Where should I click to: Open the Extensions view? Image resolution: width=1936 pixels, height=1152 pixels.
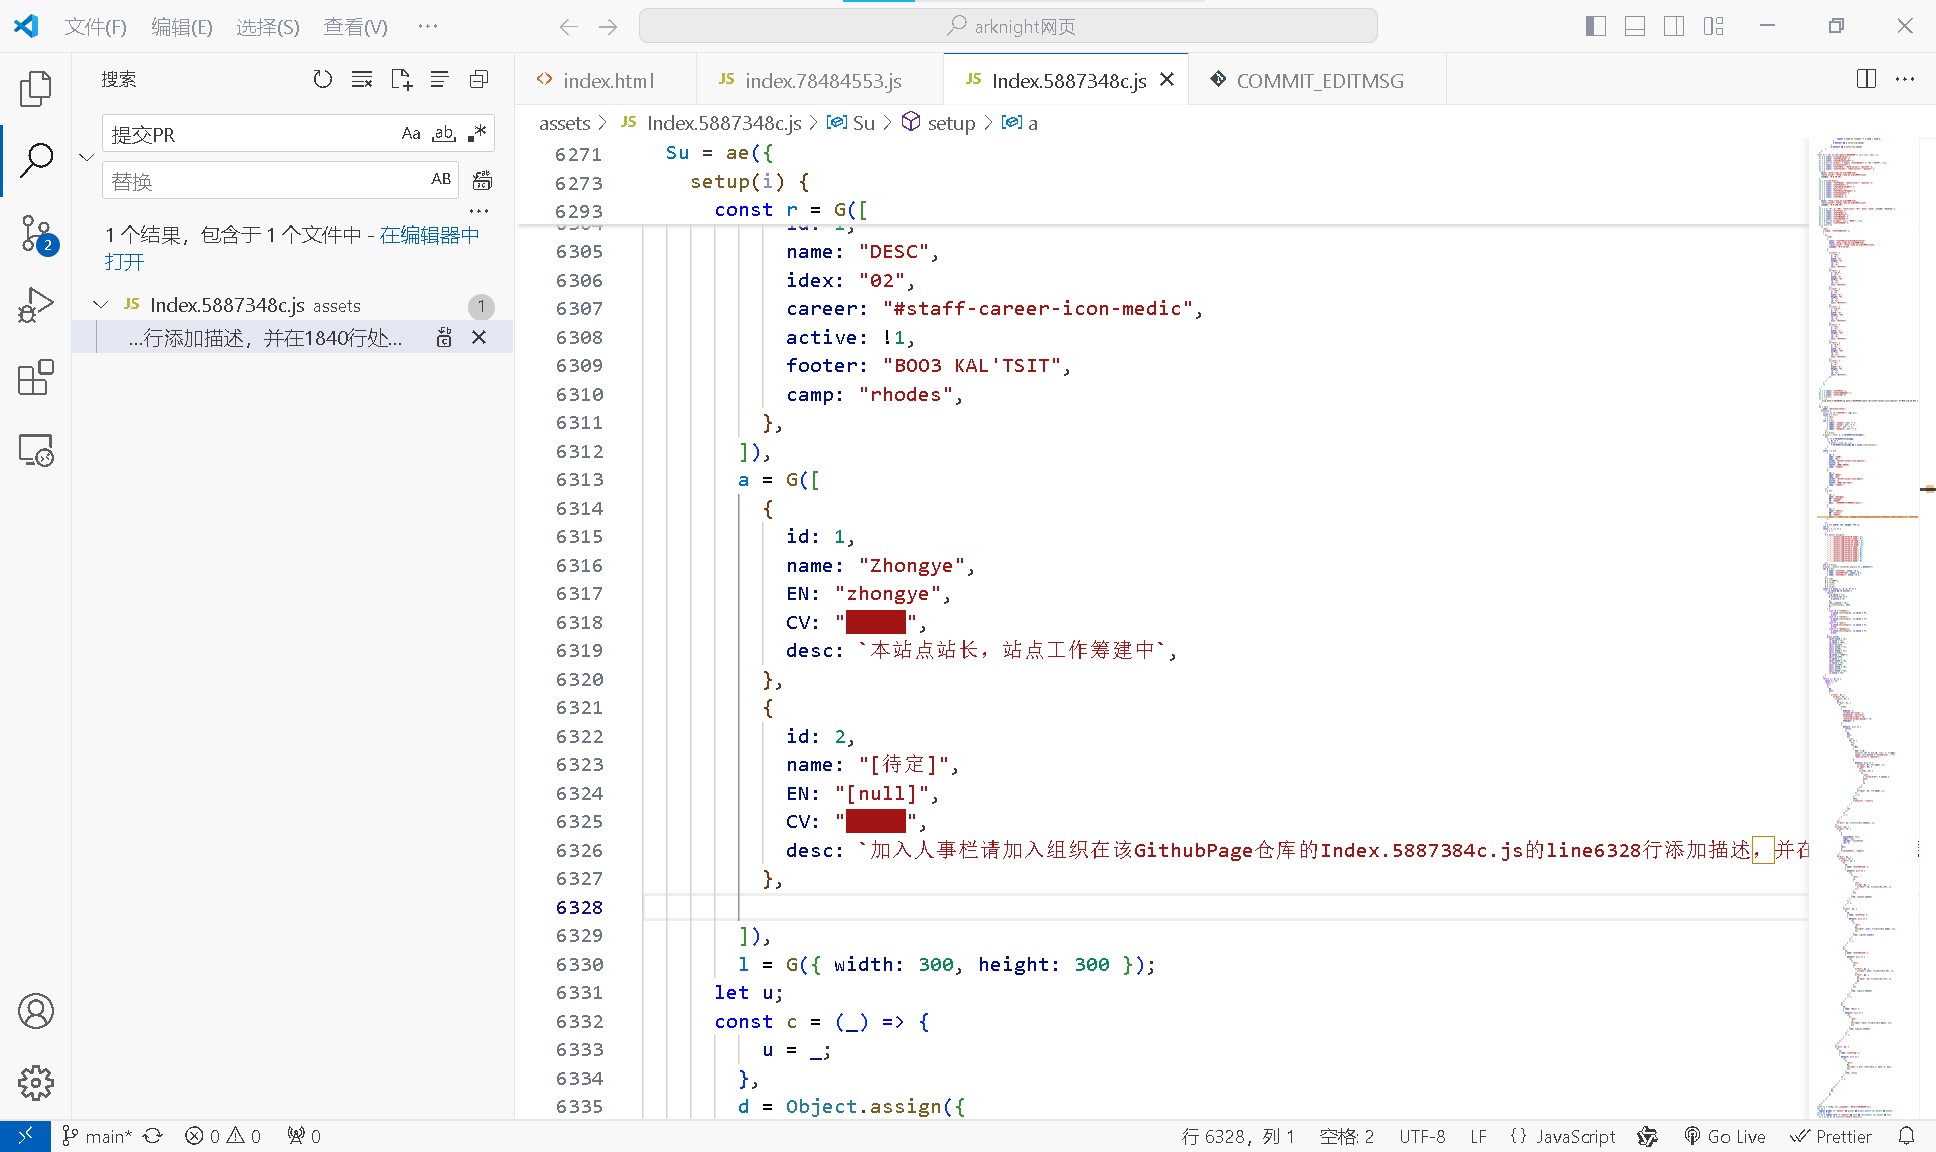36,378
